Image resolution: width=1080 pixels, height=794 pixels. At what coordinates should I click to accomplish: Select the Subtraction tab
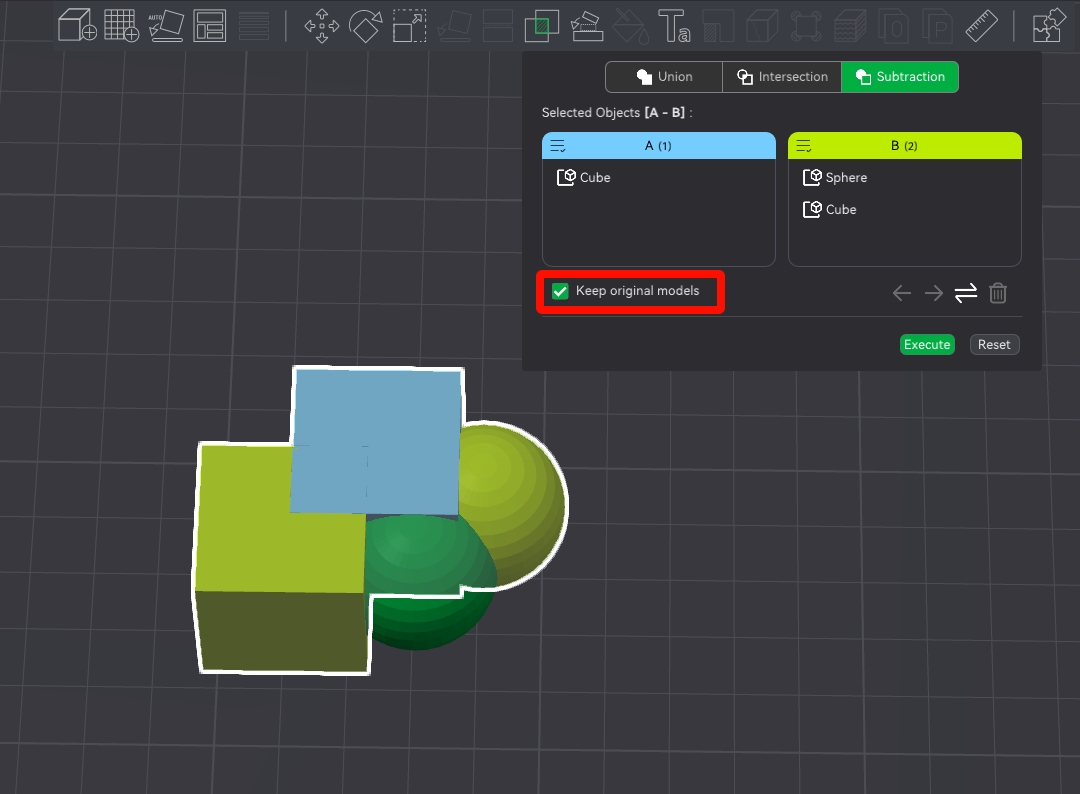coord(900,77)
